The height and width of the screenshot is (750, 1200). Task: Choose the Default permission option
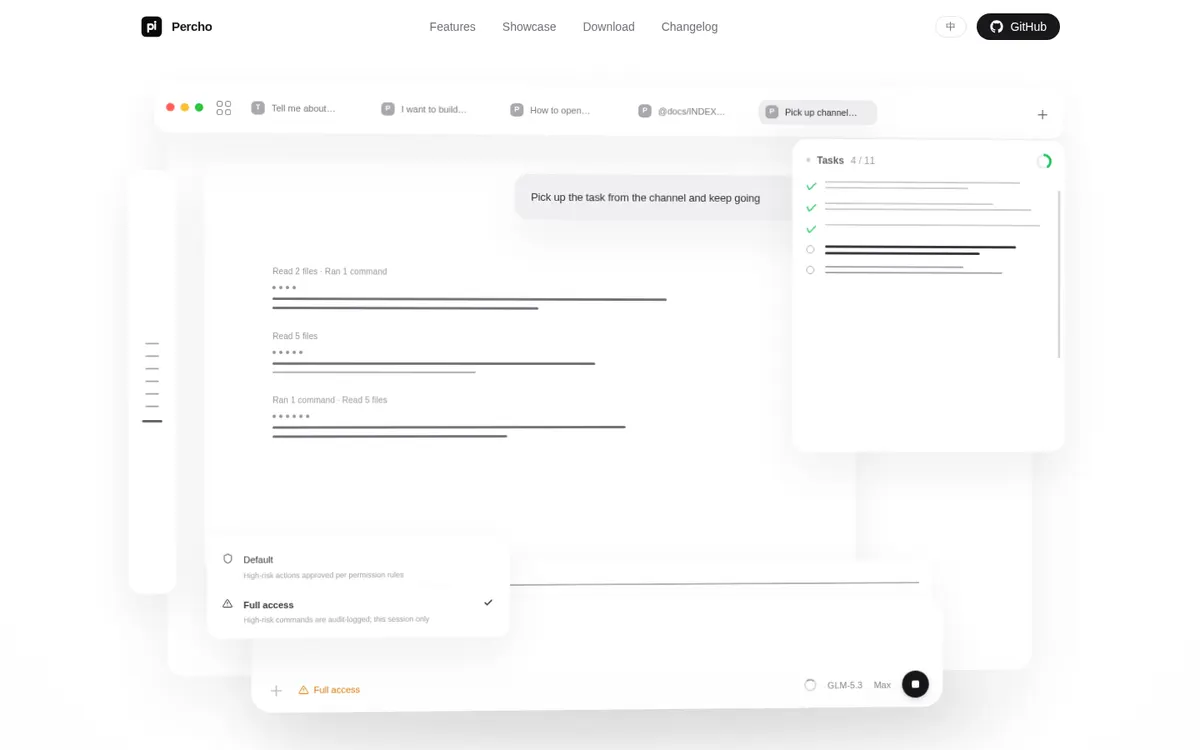(x=358, y=567)
